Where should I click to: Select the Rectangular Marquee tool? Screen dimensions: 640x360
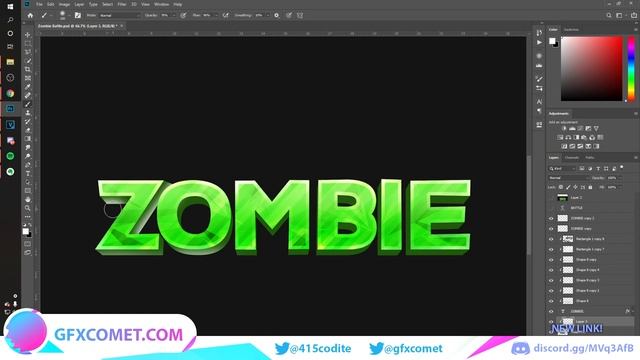(x=28, y=44)
